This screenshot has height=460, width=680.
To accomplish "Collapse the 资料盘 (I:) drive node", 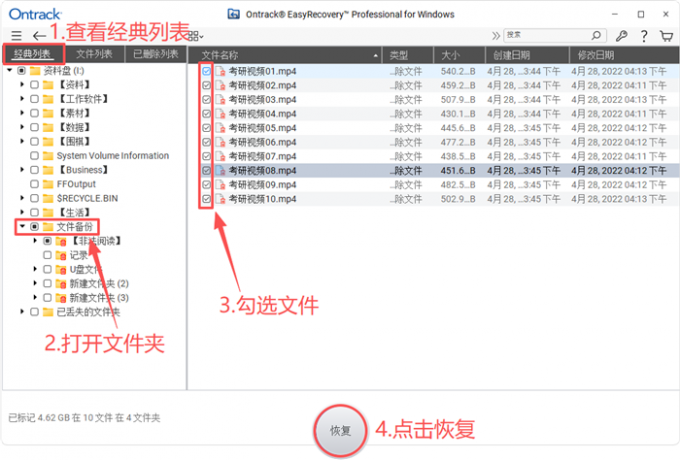I will 10,70.
